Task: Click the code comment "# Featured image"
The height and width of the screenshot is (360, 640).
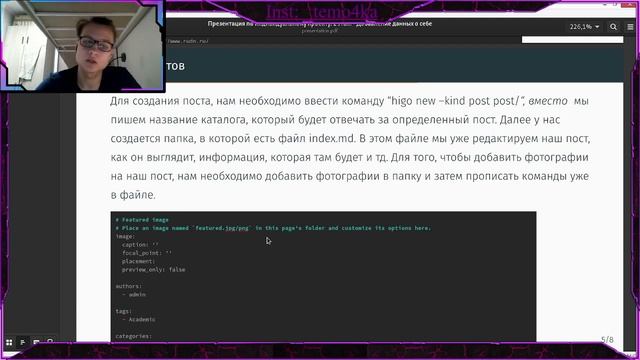Action: pyautogui.click(x=142, y=220)
